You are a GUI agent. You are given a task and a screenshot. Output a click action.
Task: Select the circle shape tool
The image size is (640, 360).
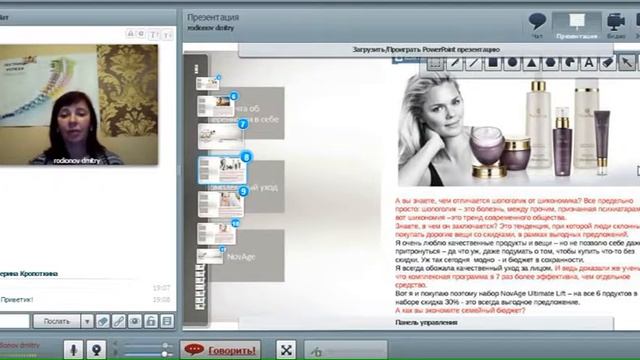[512, 63]
